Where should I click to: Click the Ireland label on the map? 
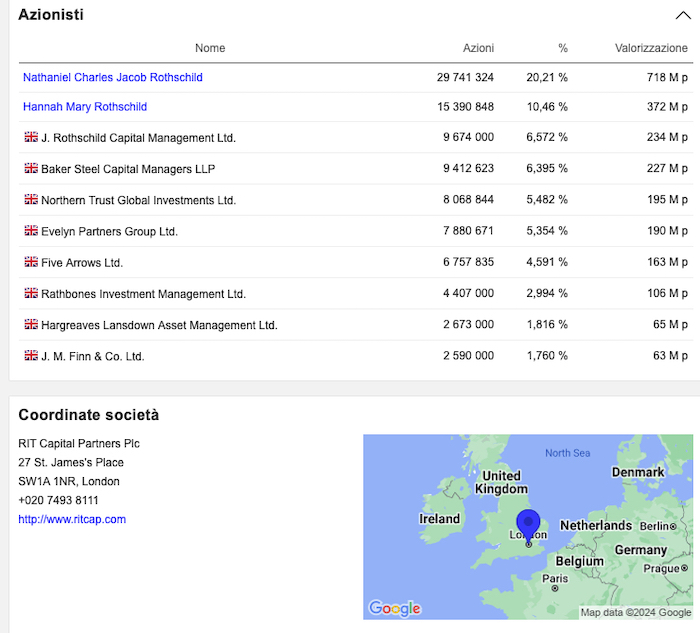[x=439, y=519]
